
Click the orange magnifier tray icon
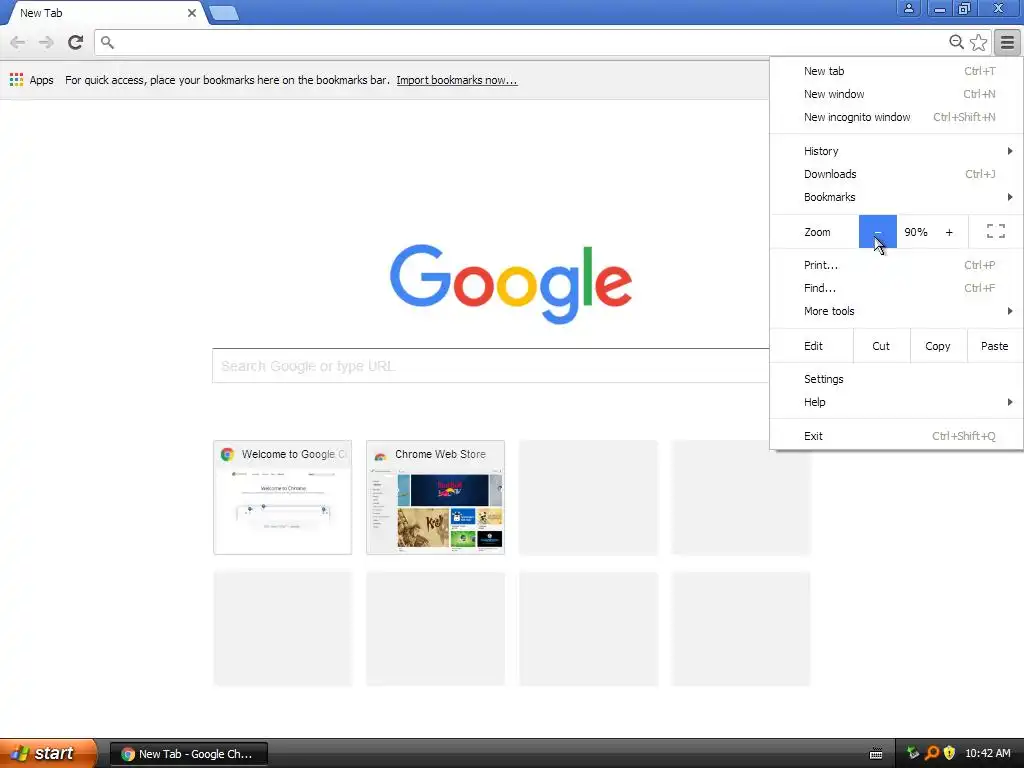(x=932, y=753)
